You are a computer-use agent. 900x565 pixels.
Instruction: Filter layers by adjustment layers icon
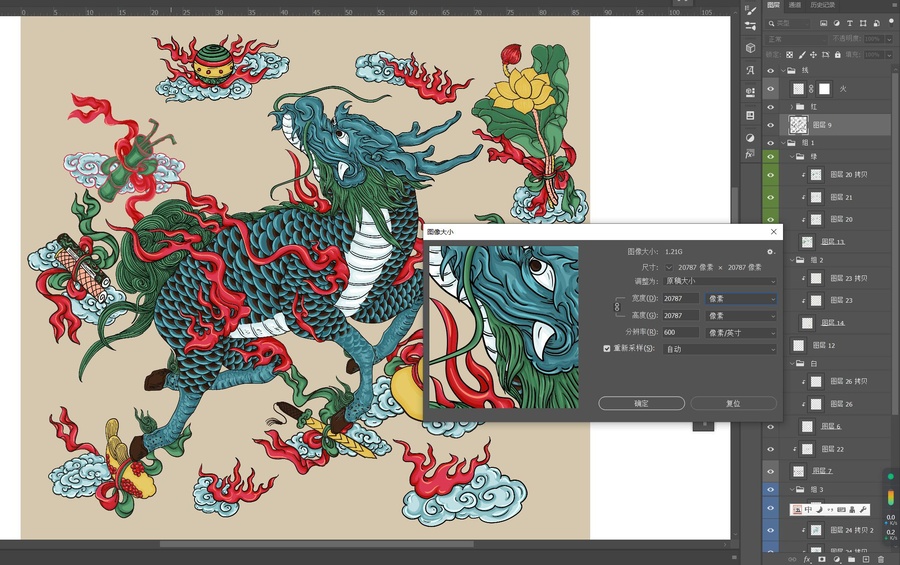point(837,24)
